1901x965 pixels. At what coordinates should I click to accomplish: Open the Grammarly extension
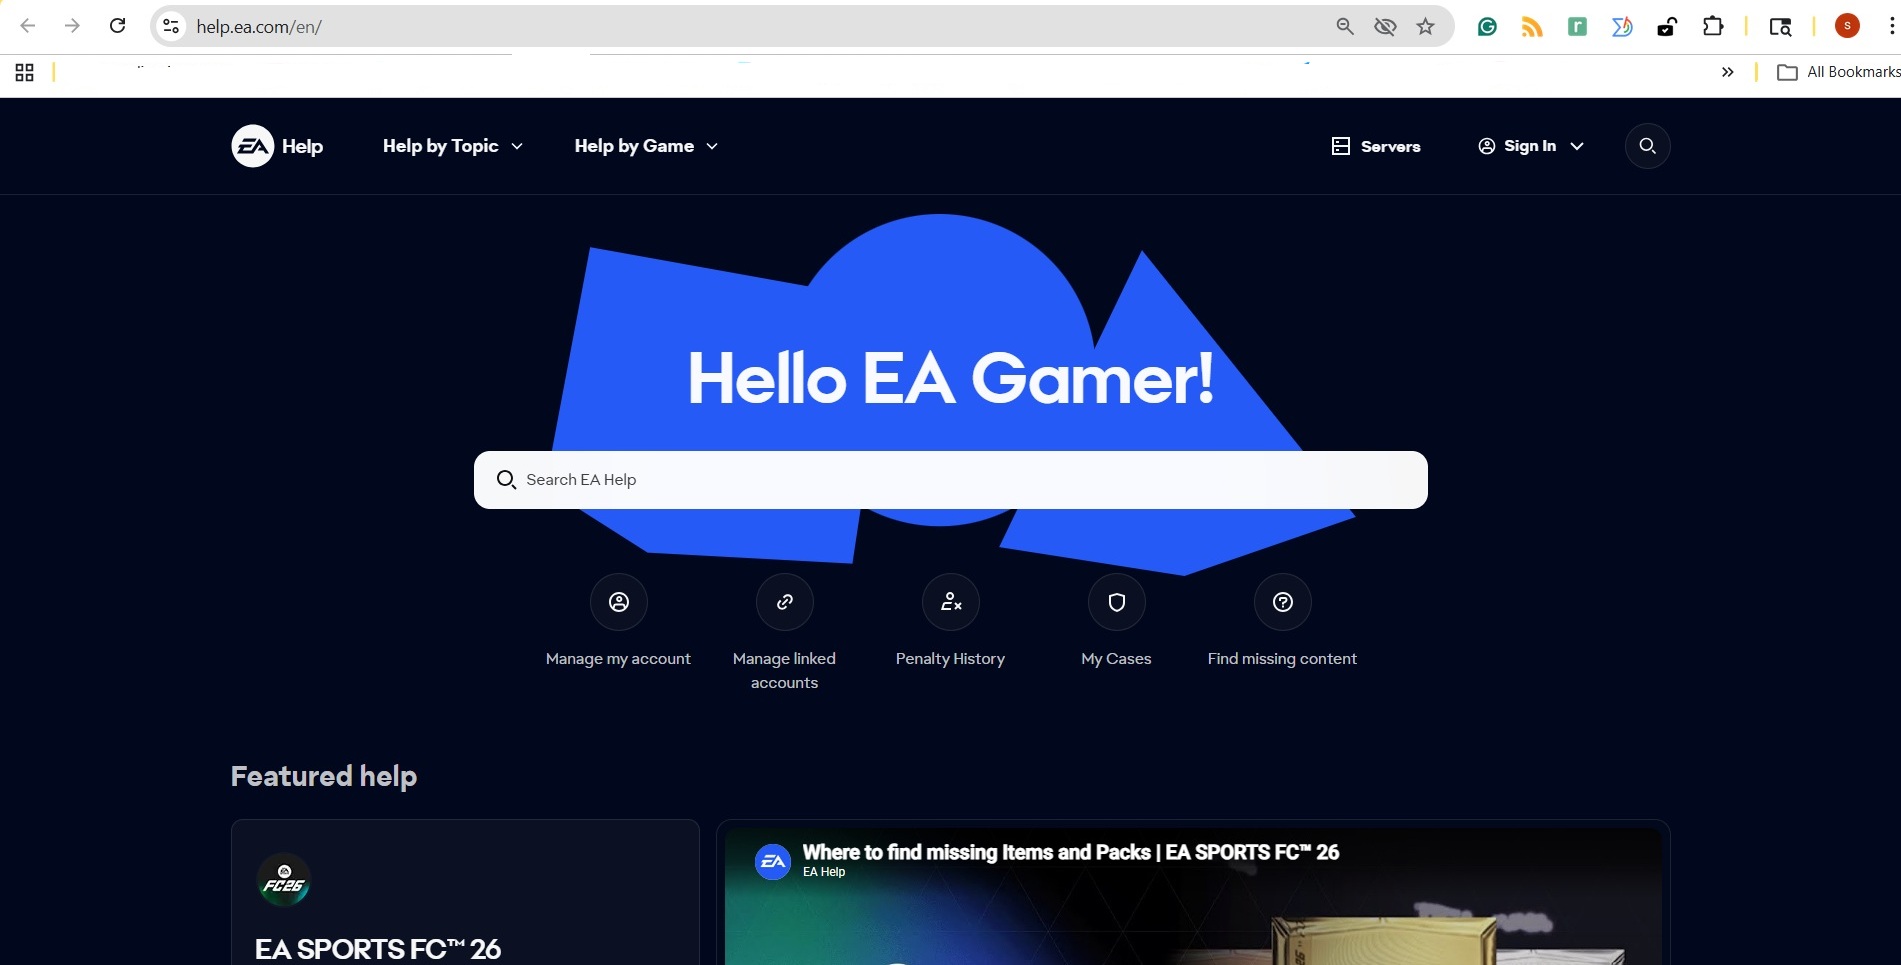(x=1487, y=27)
